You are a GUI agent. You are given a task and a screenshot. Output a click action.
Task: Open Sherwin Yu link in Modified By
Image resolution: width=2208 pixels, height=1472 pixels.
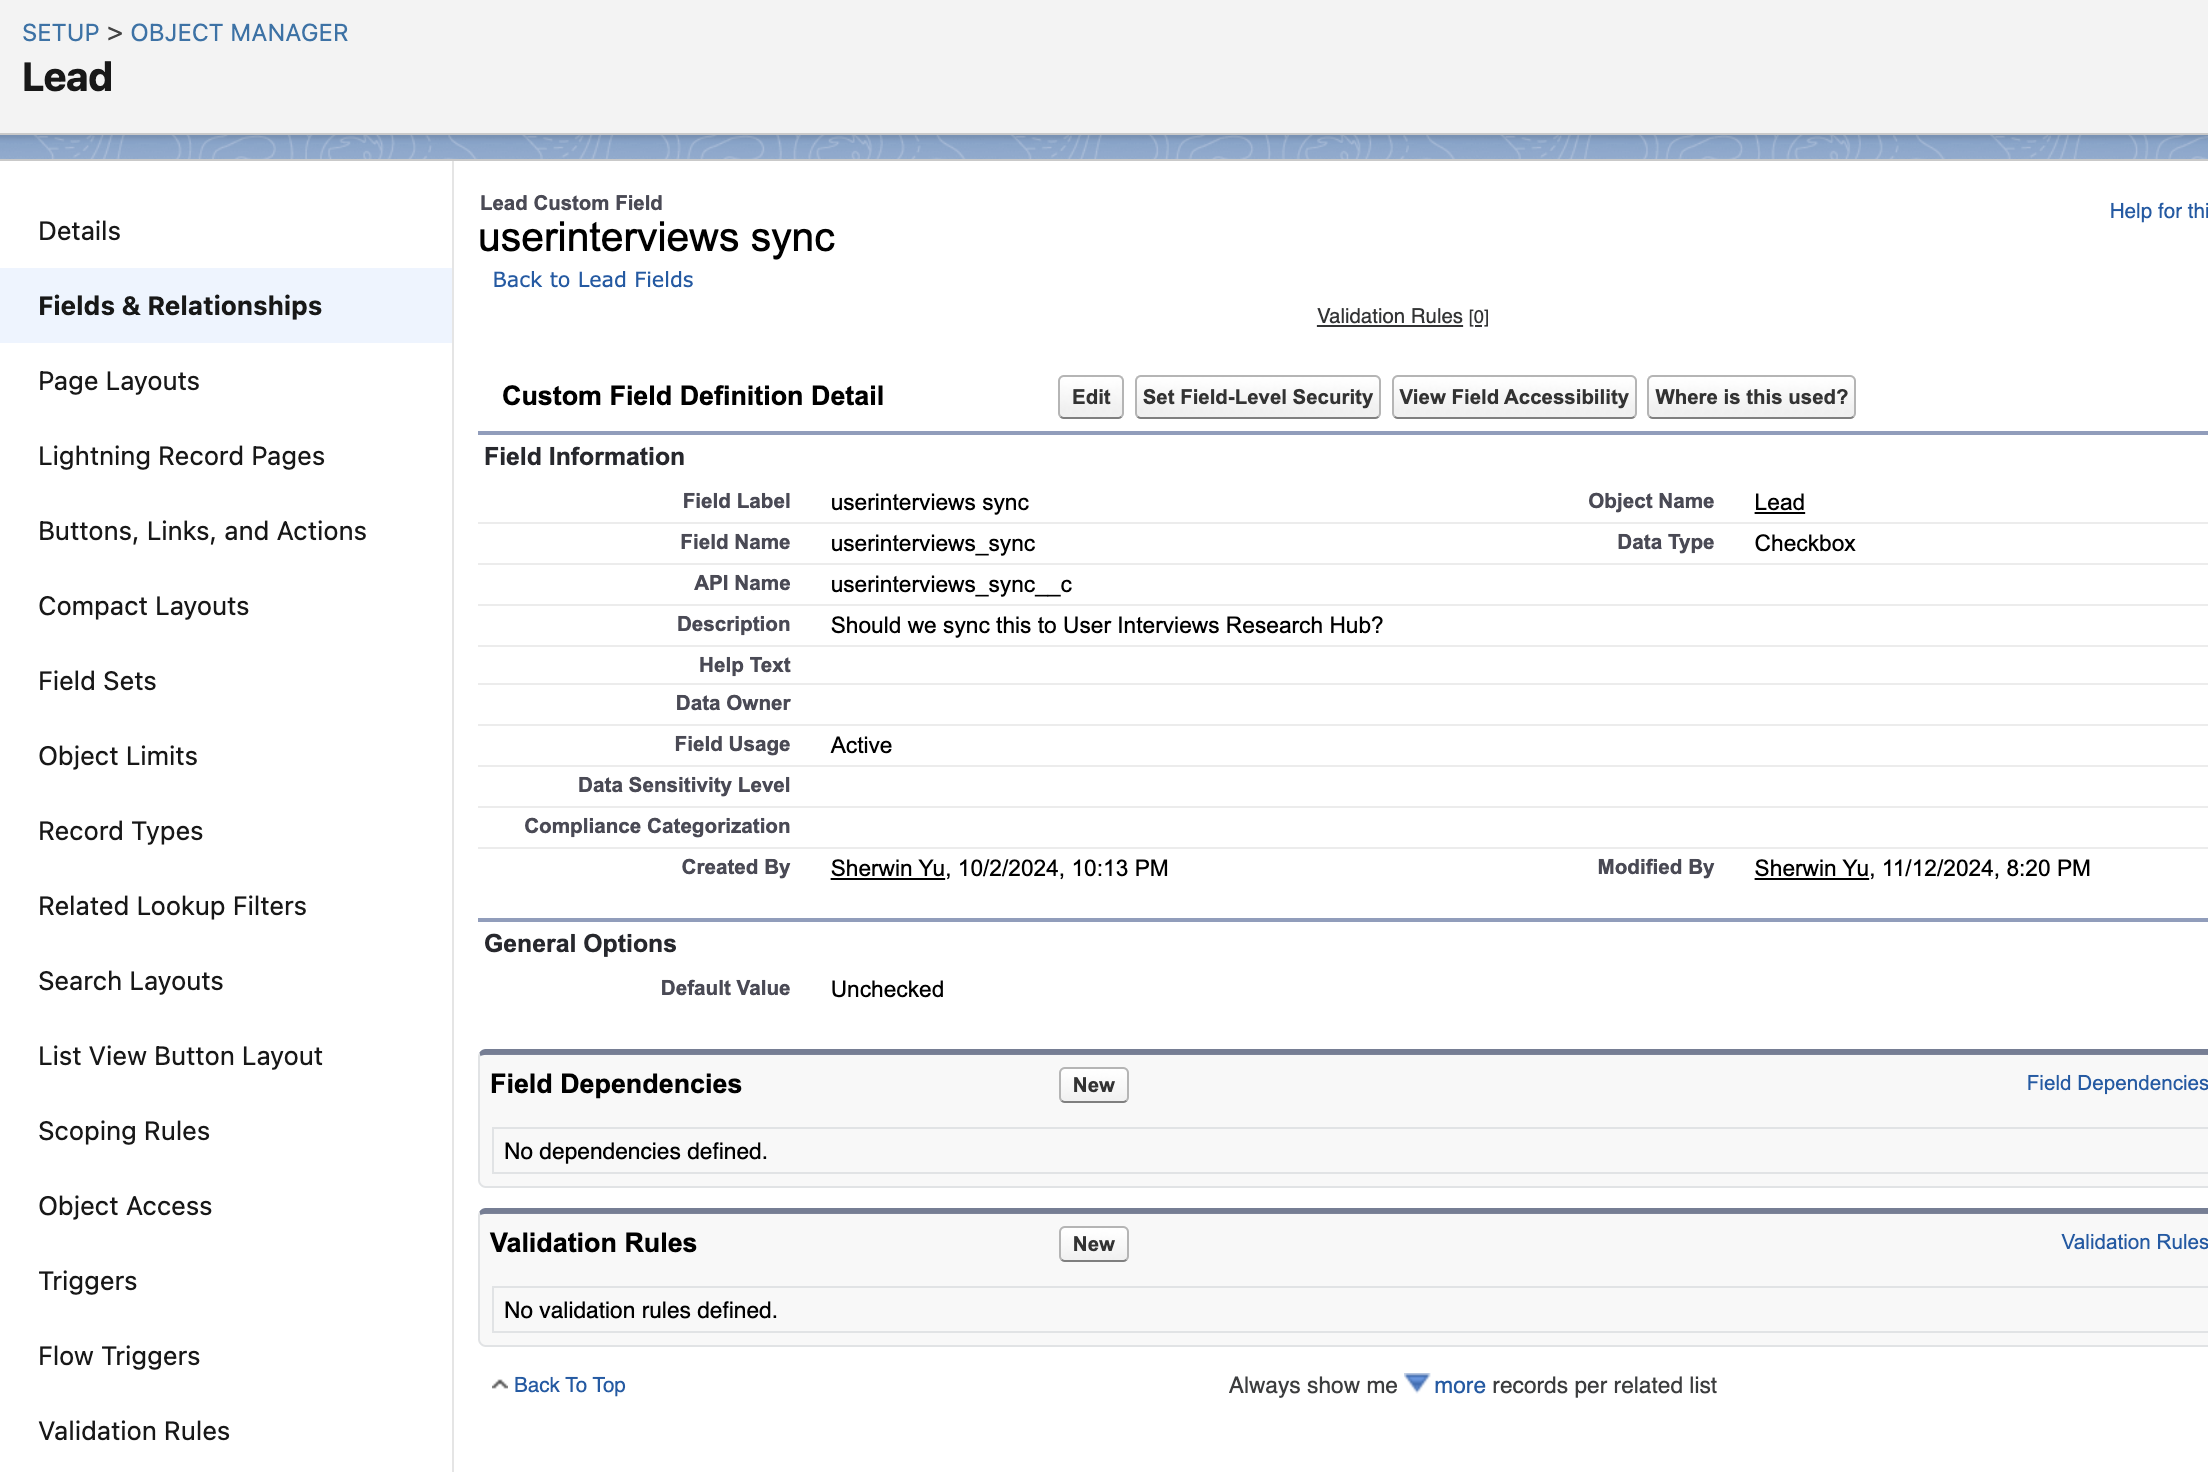[x=1812, y=868]
